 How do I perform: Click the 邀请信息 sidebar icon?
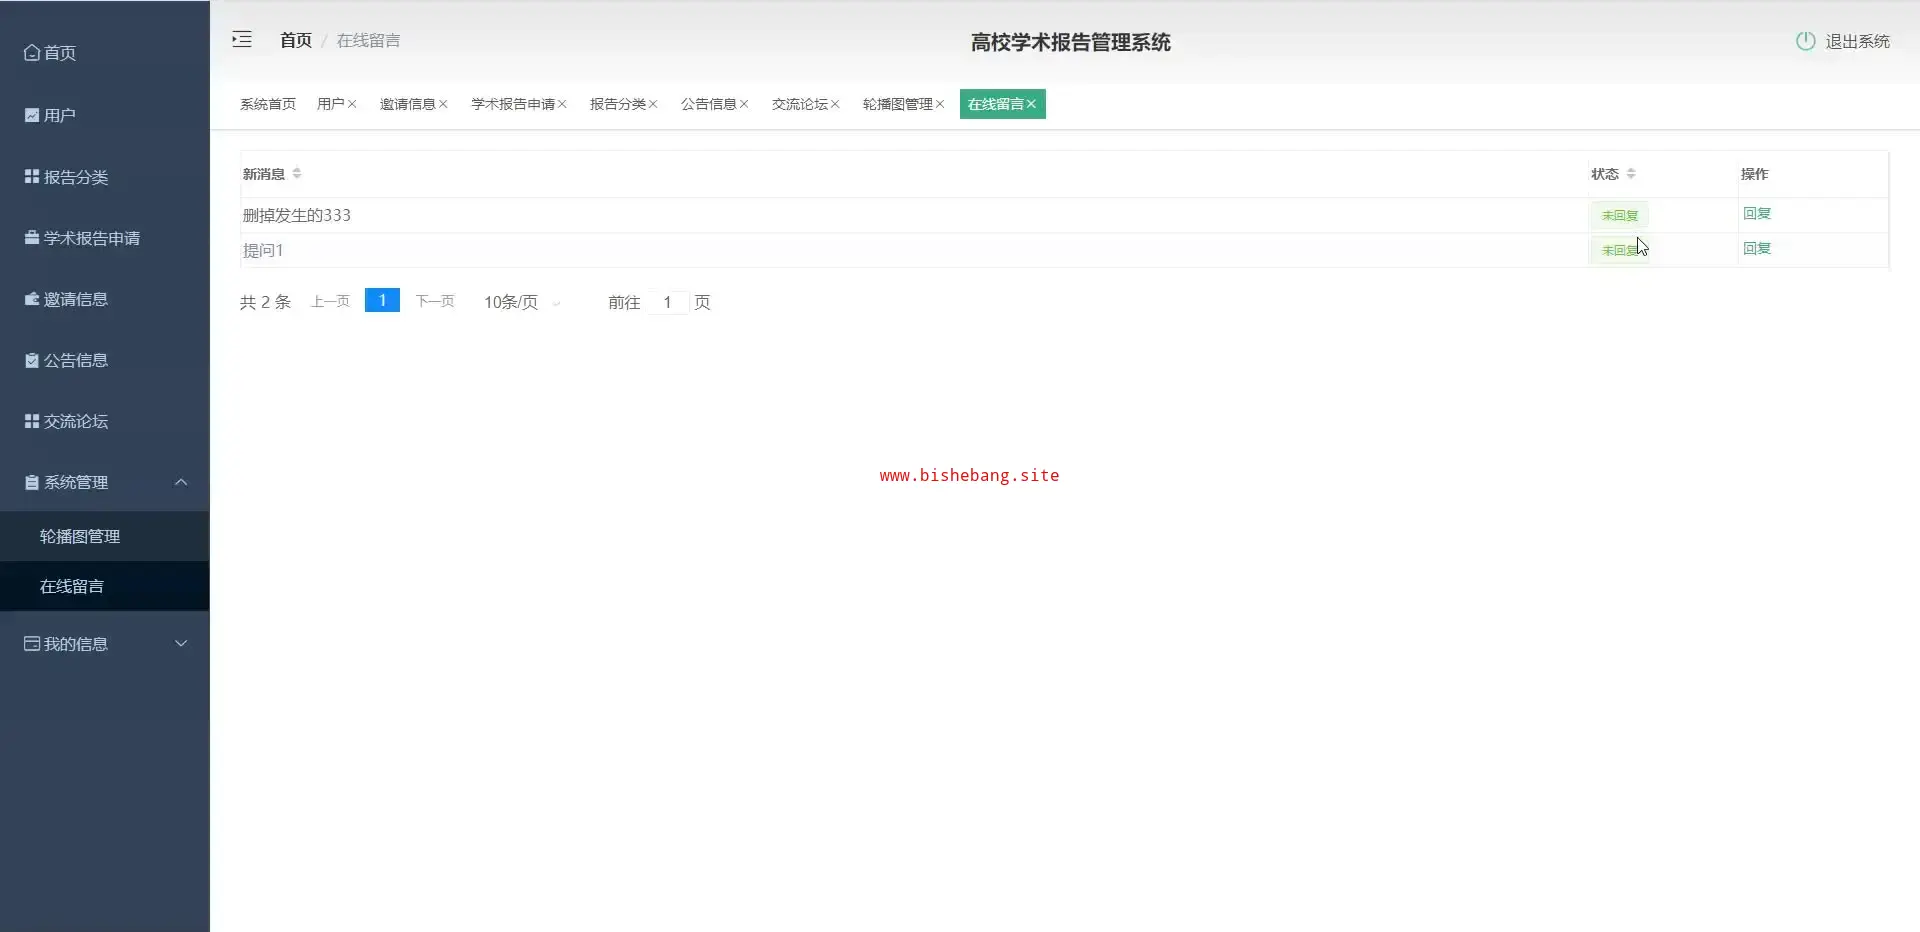point(32,299)
